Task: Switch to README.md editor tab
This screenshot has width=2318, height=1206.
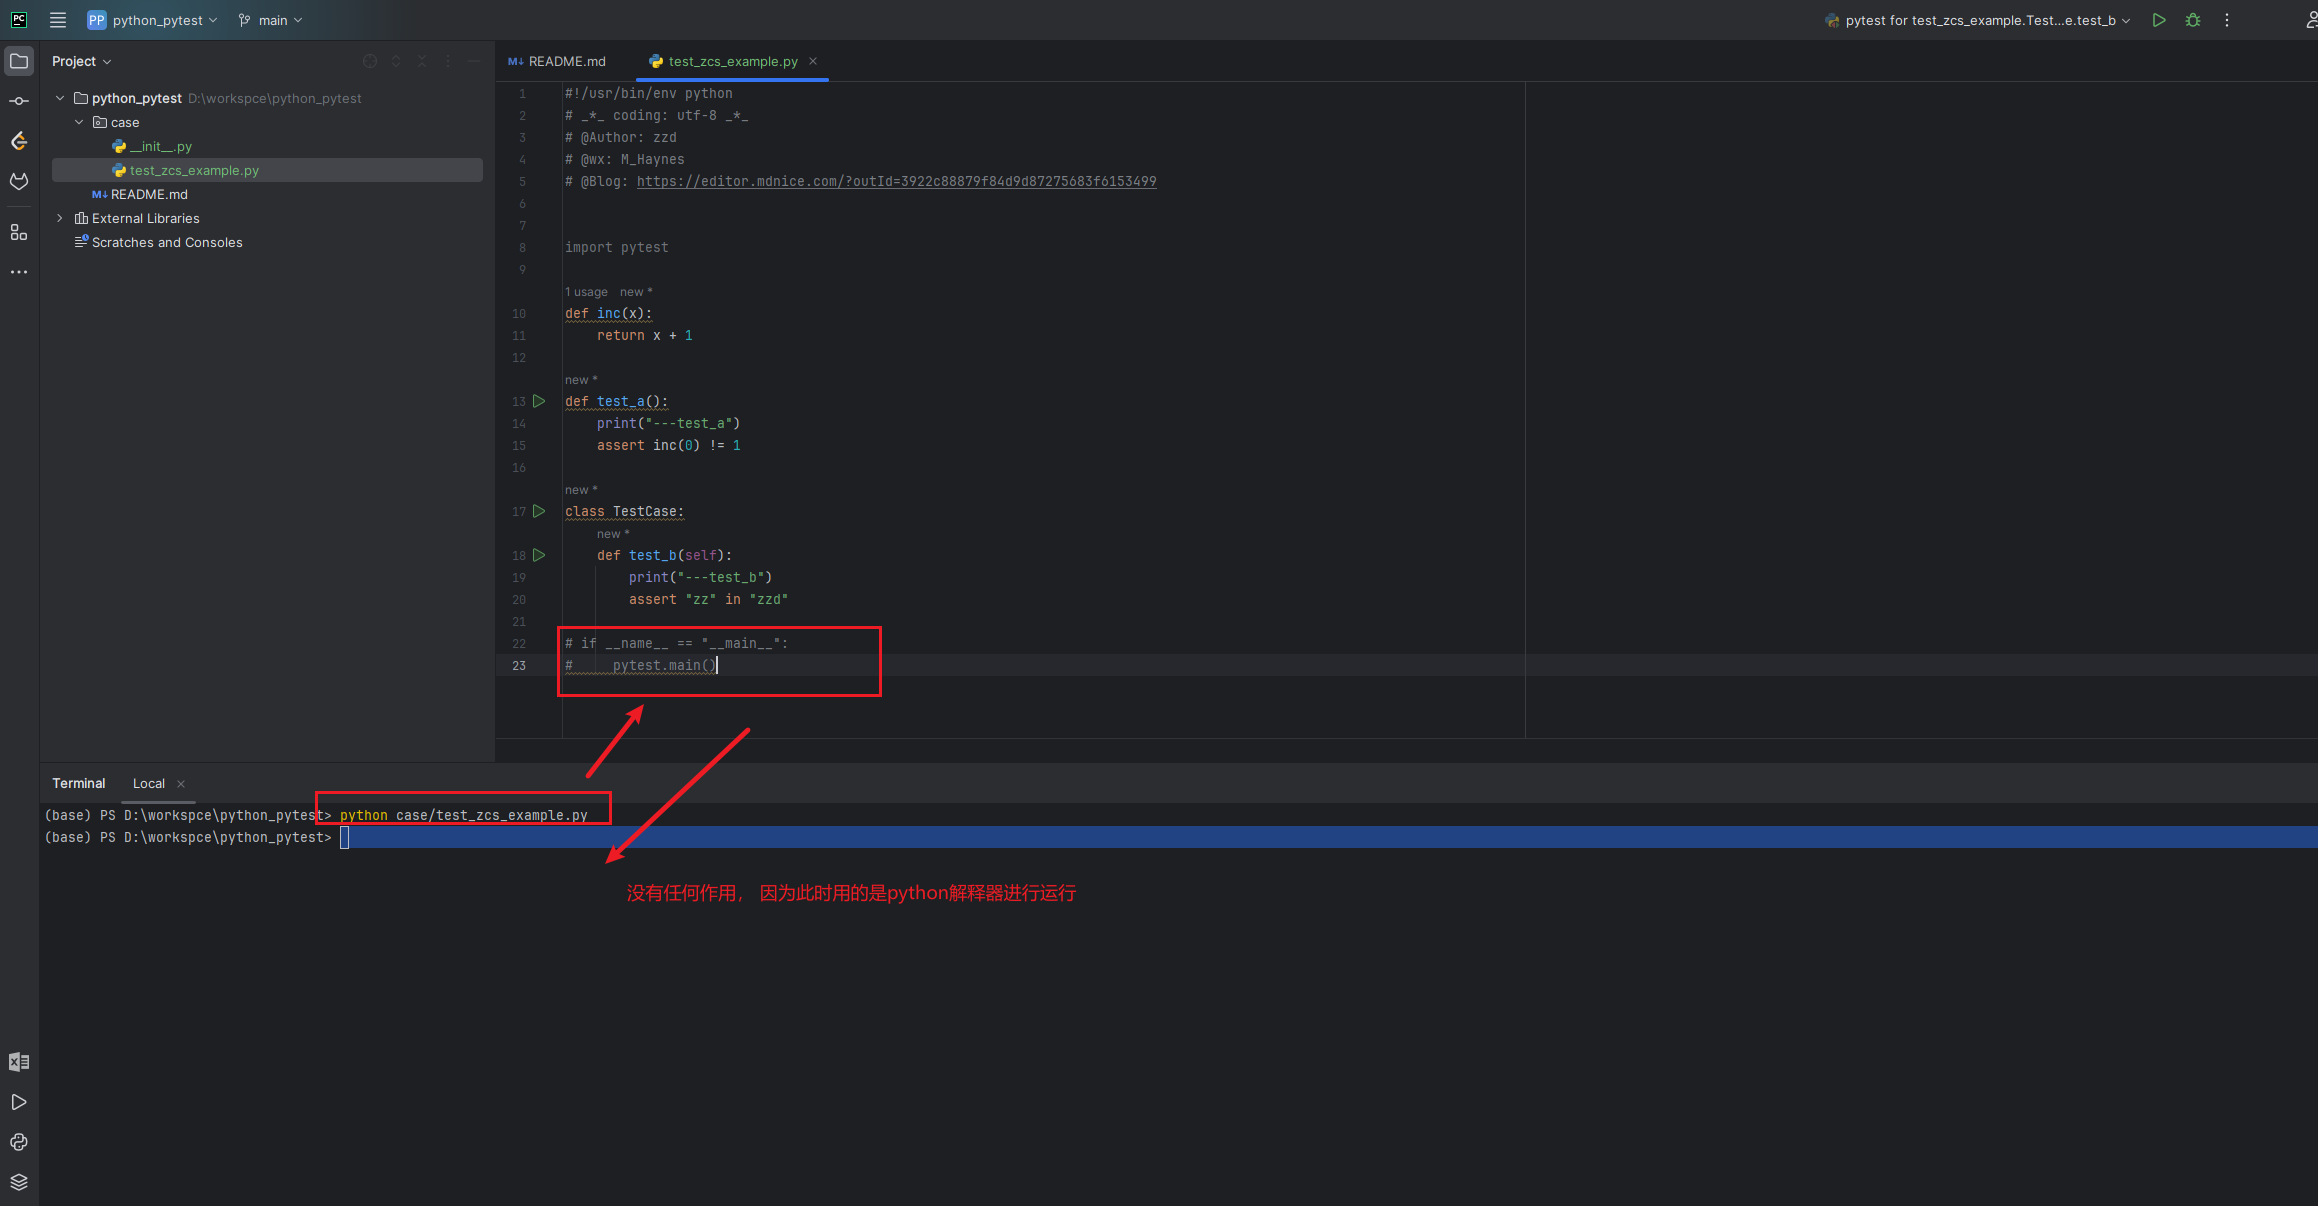Action: (557, 61)
